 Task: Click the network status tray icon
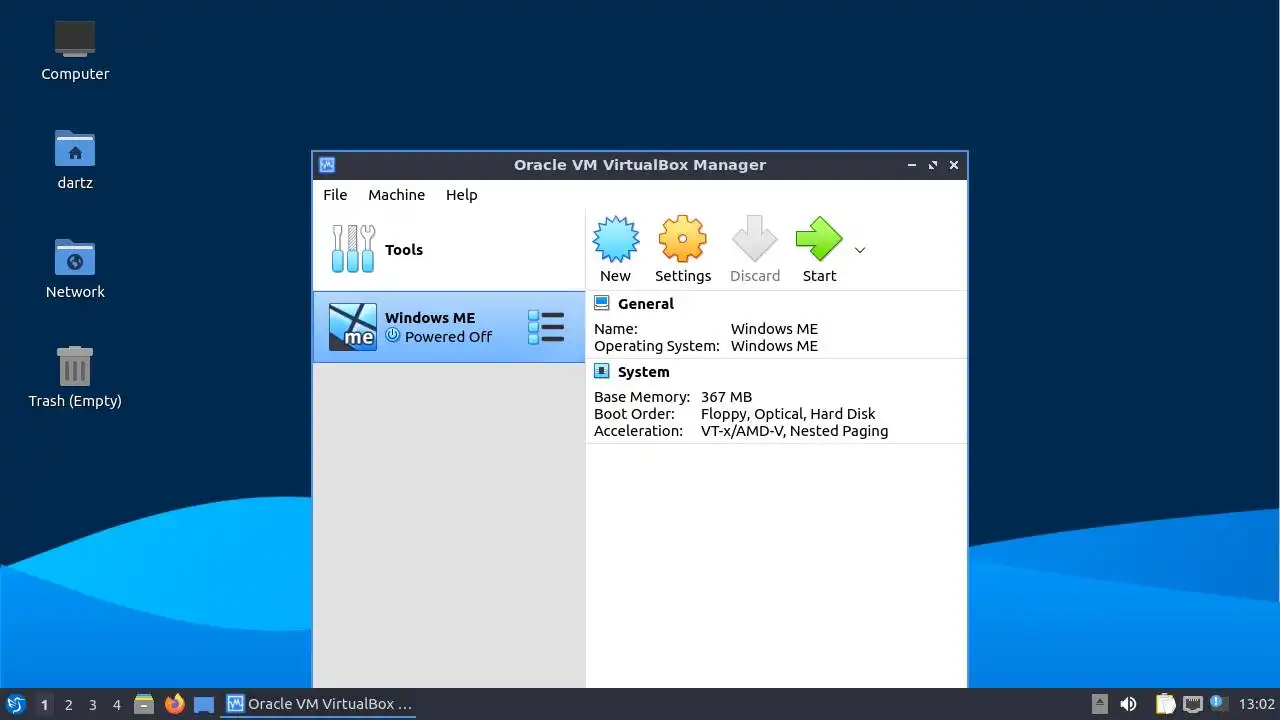coord(1192,704)
